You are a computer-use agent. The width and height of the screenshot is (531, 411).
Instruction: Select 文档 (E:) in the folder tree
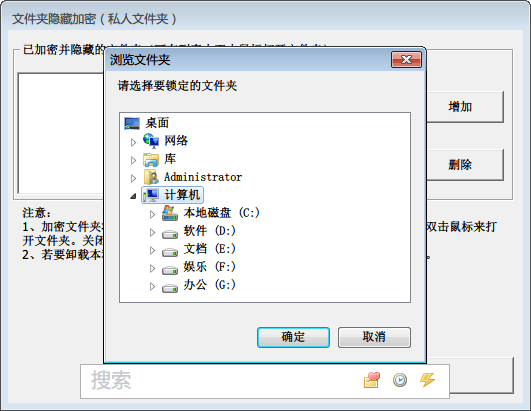pyautogui.click(x=210, y=249)
